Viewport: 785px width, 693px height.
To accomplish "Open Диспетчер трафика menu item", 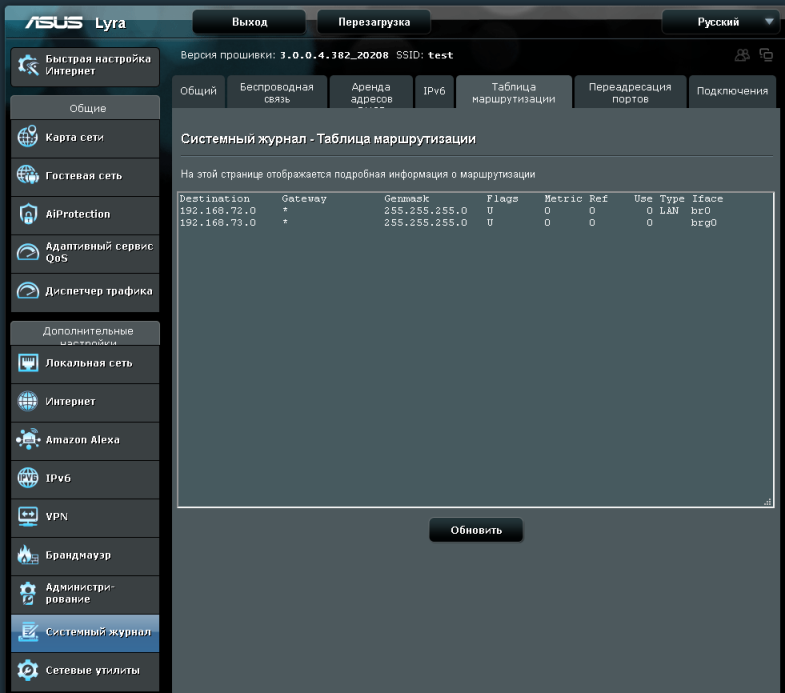I will (x=85, y=291).
